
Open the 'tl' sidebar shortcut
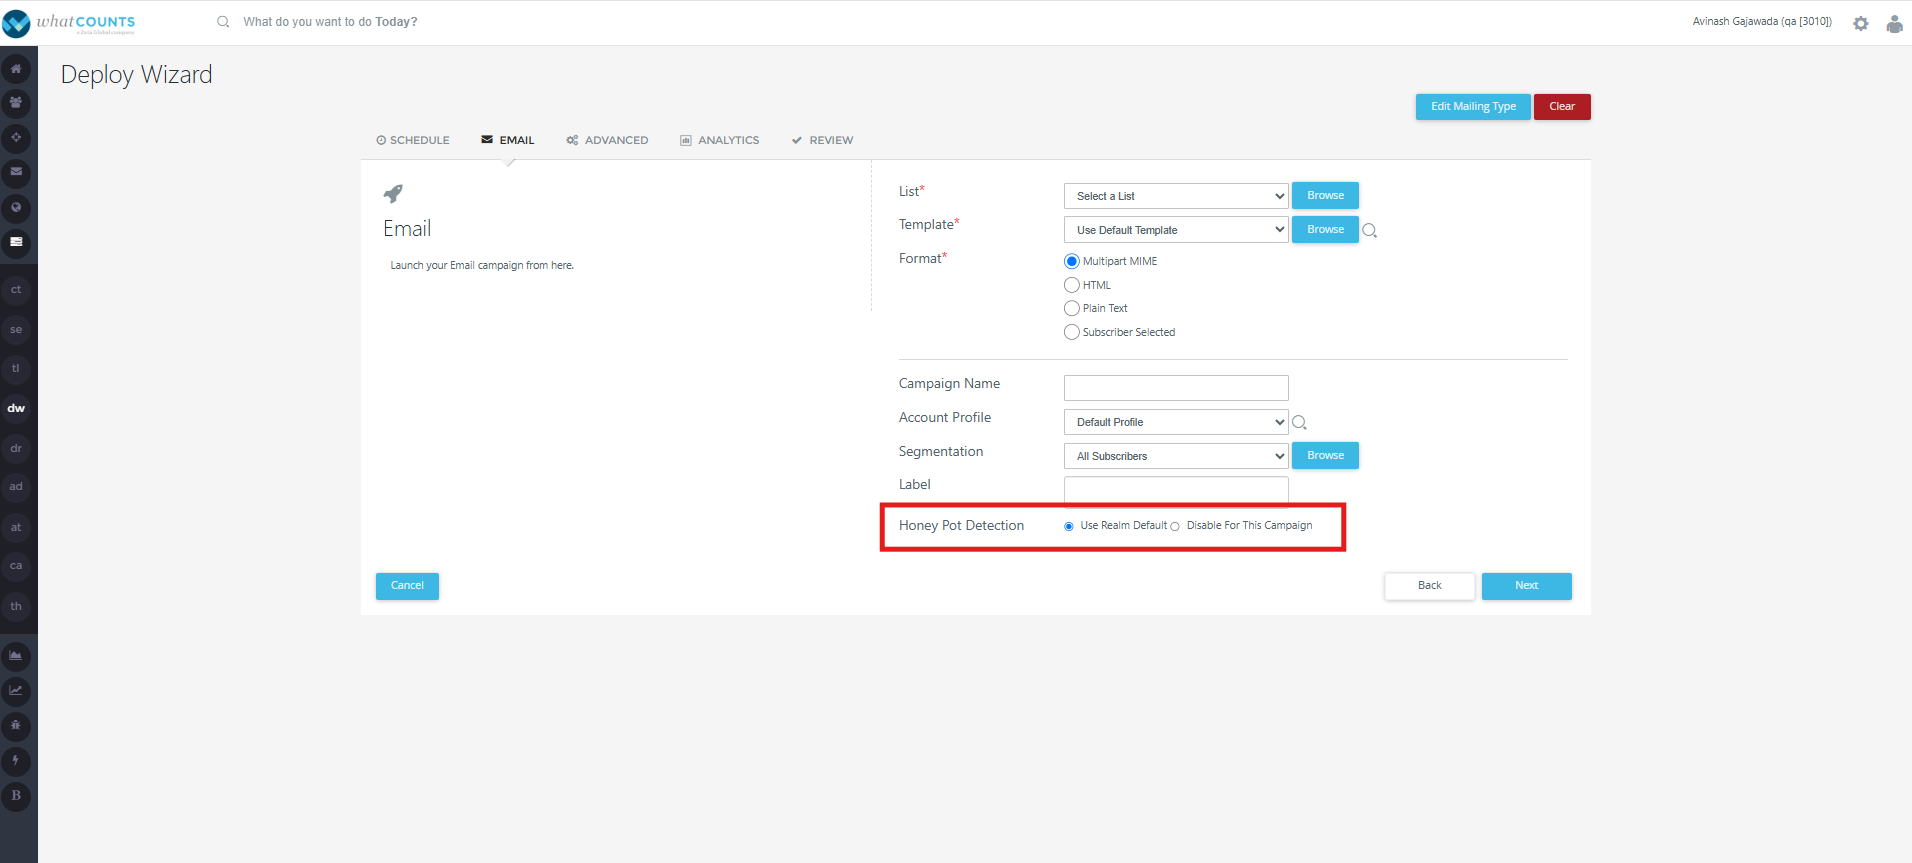pos(16,369)
